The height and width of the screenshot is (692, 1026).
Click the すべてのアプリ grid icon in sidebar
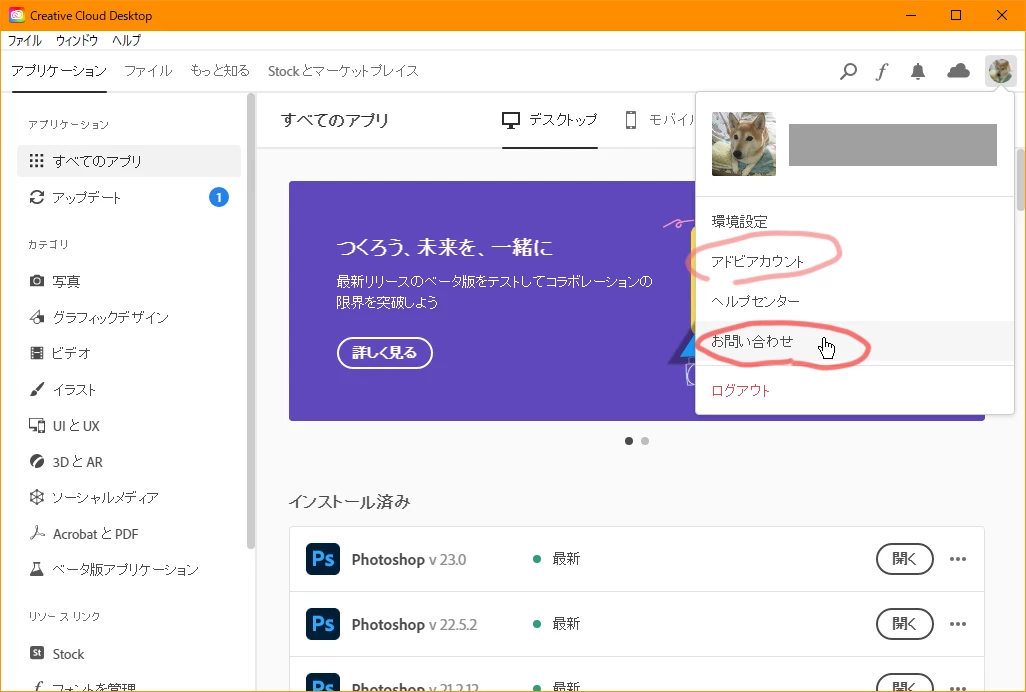click(x=37, y=161)
